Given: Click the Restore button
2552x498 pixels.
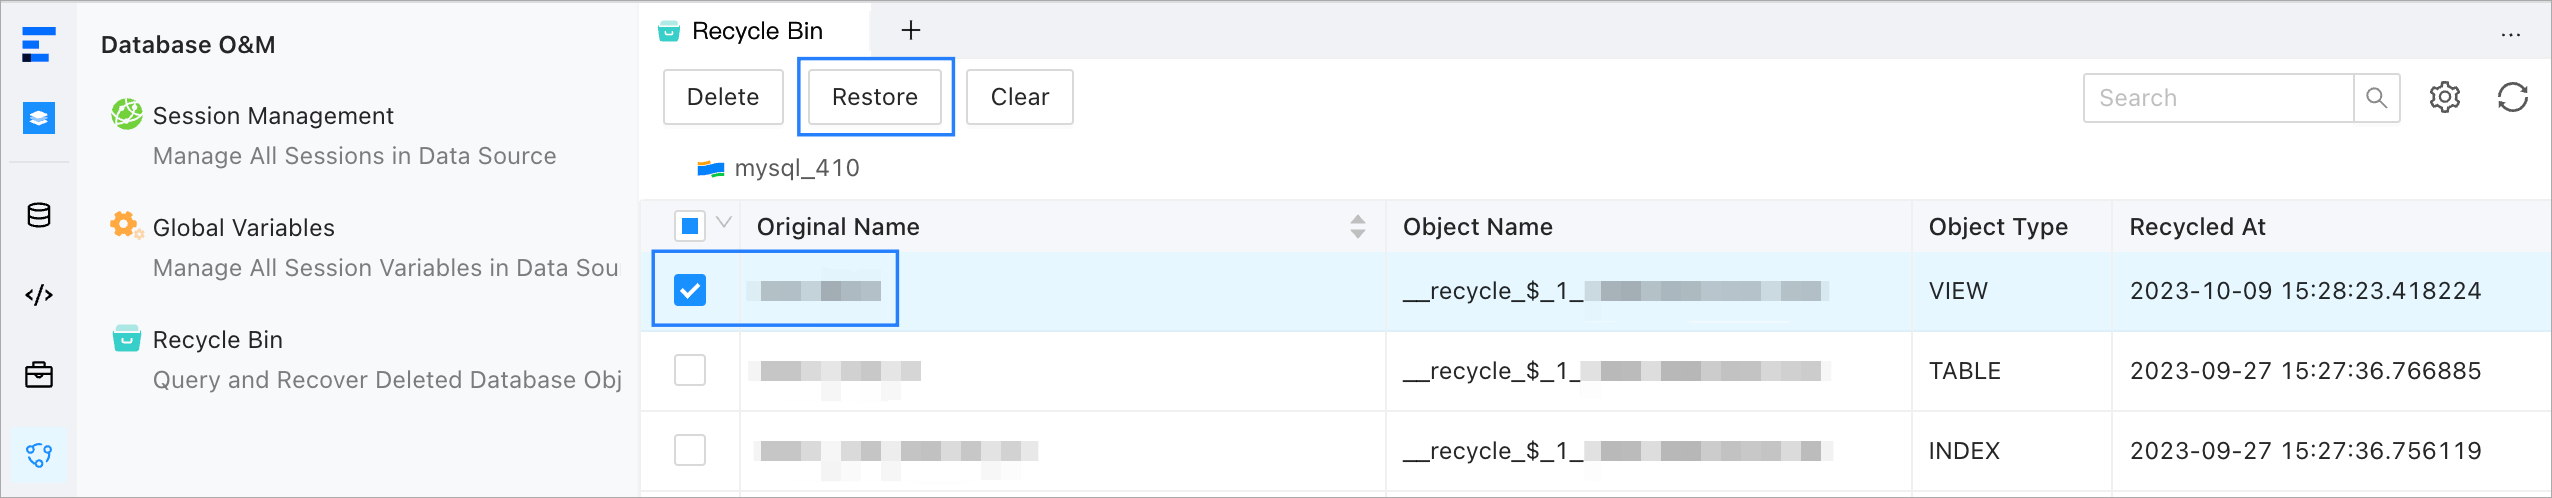Looking at the screenshot, I should [875, 97].
